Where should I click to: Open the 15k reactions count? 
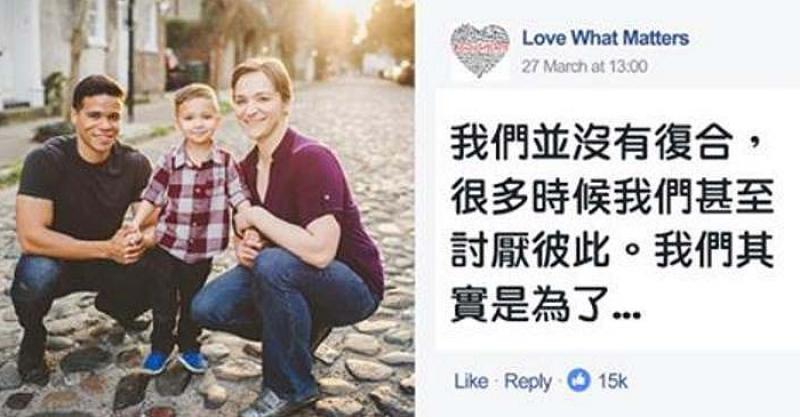(613, 381)
